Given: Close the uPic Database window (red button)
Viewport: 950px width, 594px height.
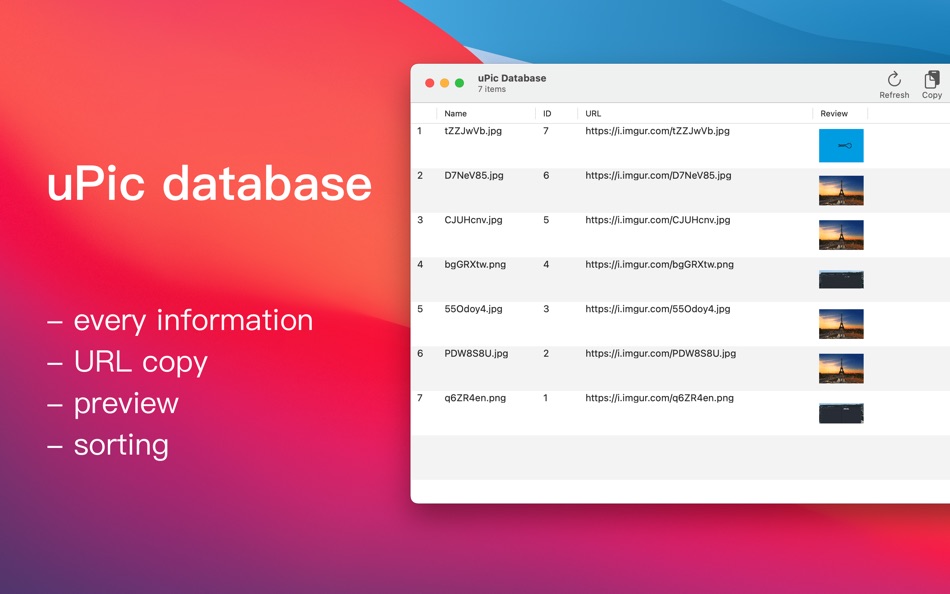Looking at the screenshot, I should point(430,83).
